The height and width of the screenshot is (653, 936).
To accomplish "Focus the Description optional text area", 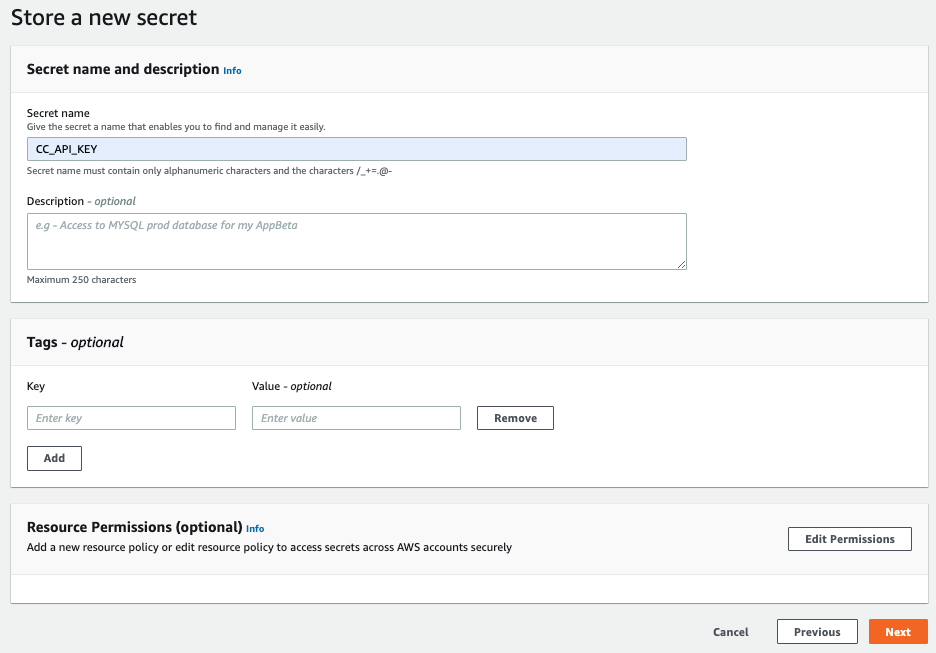I will [x=356, y=241].
